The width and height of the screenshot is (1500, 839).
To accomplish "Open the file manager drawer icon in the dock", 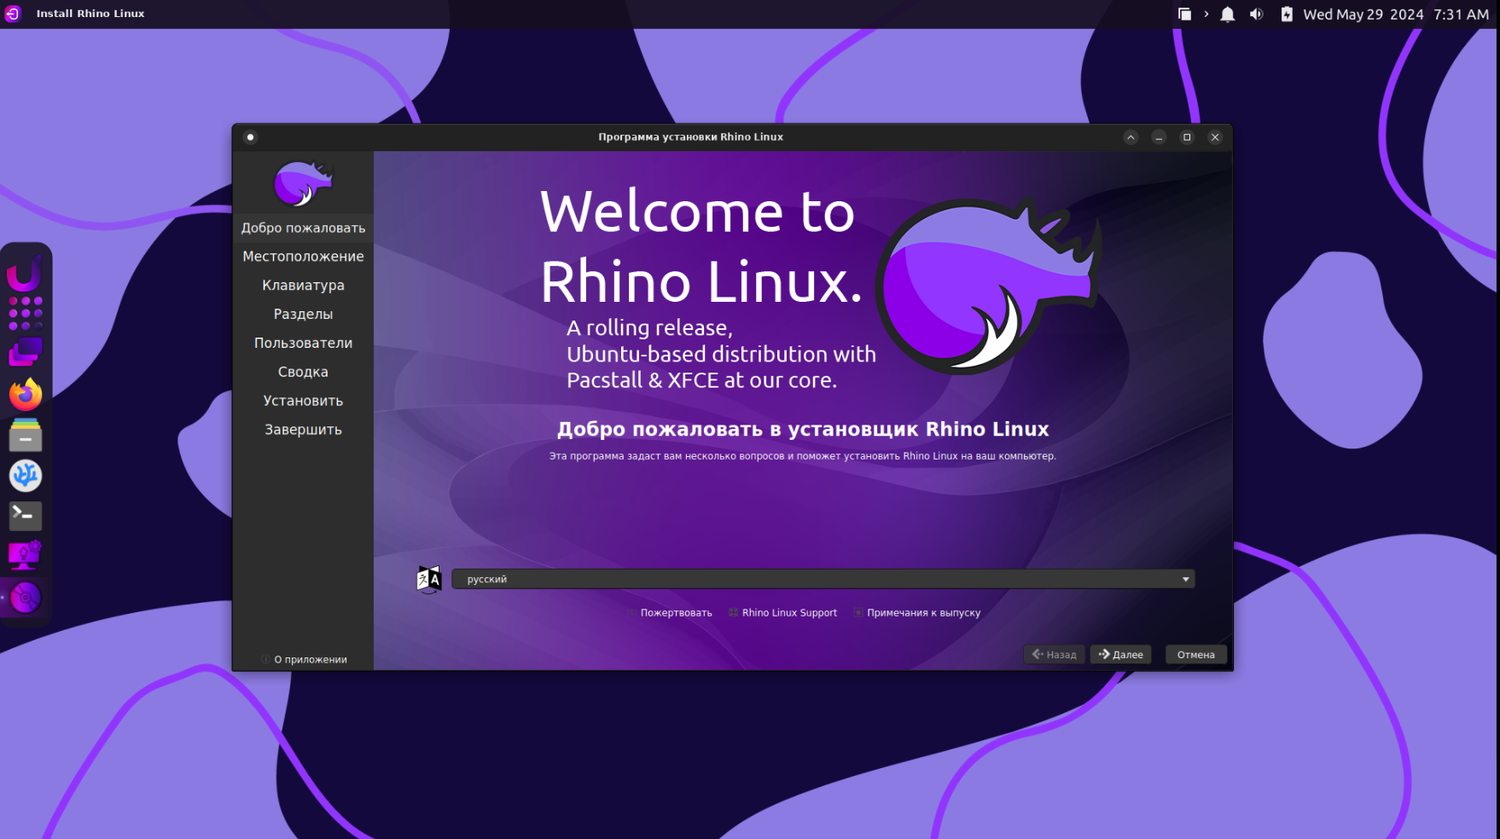I will point(25,435).
